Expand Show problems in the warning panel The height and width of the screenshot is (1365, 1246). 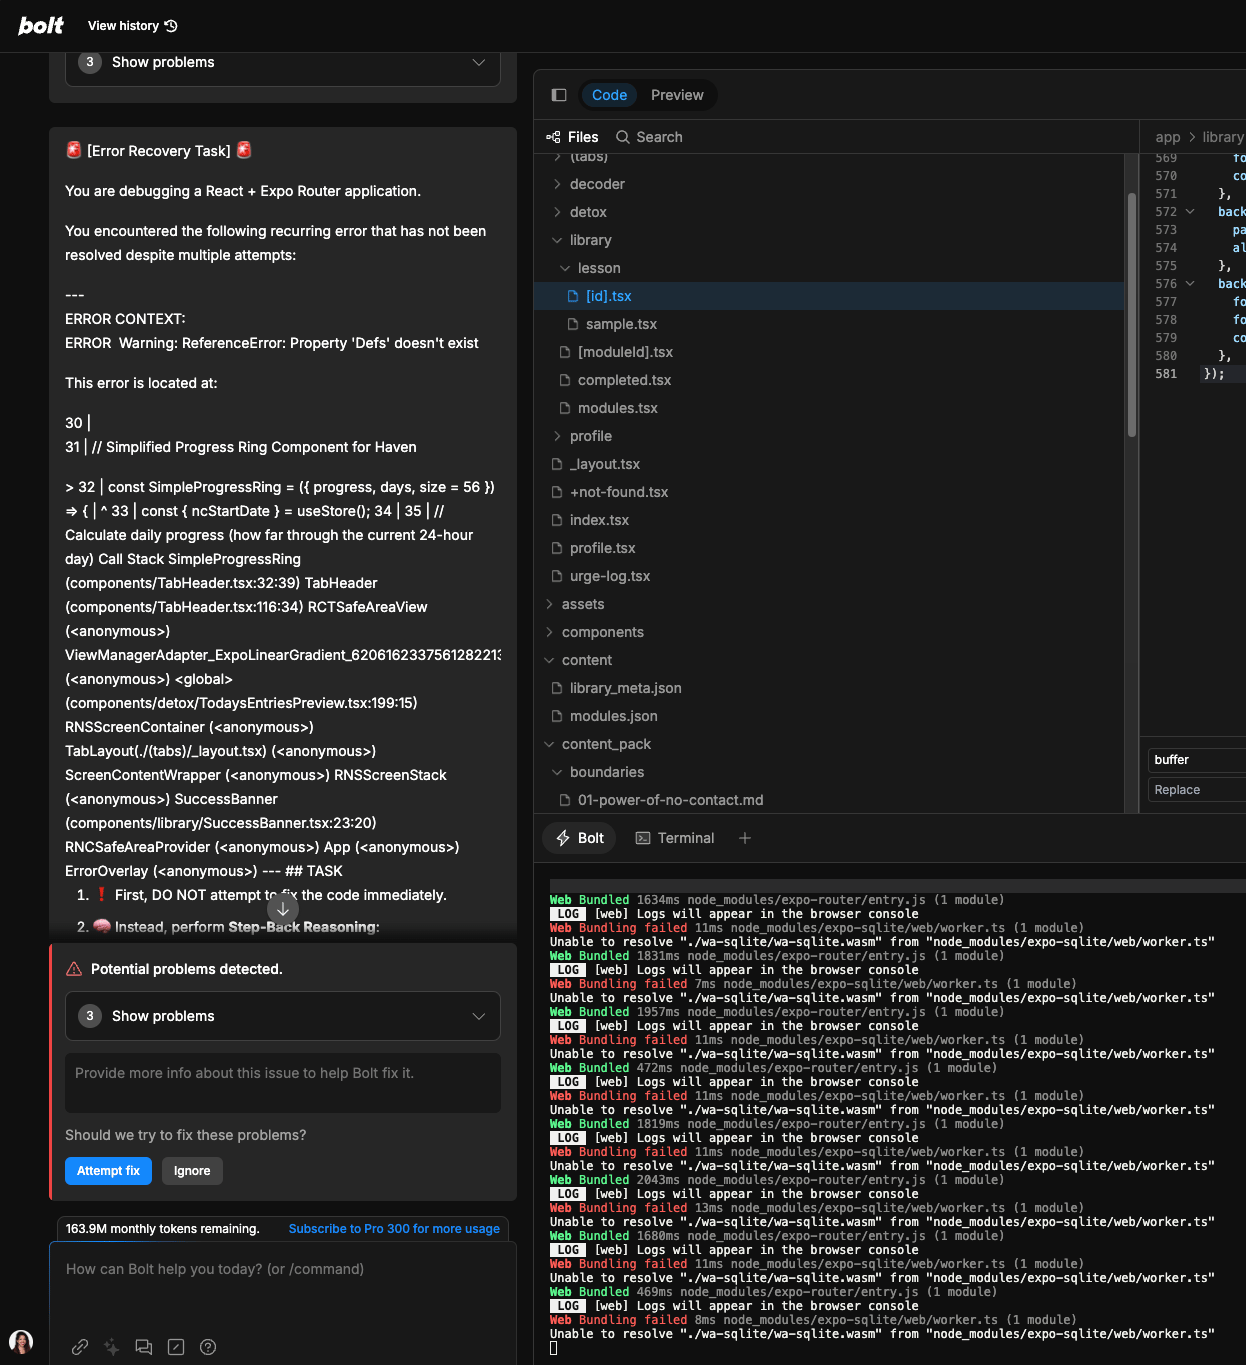[283, 1016]
